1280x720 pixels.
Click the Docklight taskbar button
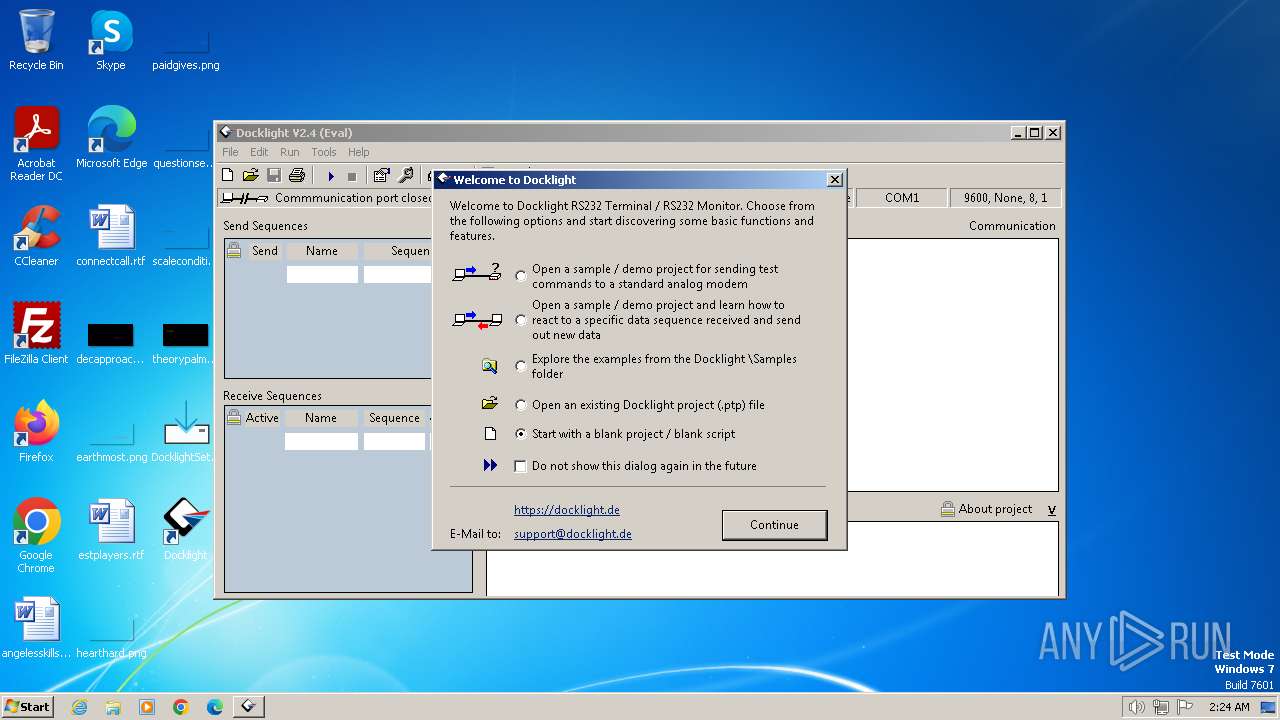click(248, 707)
